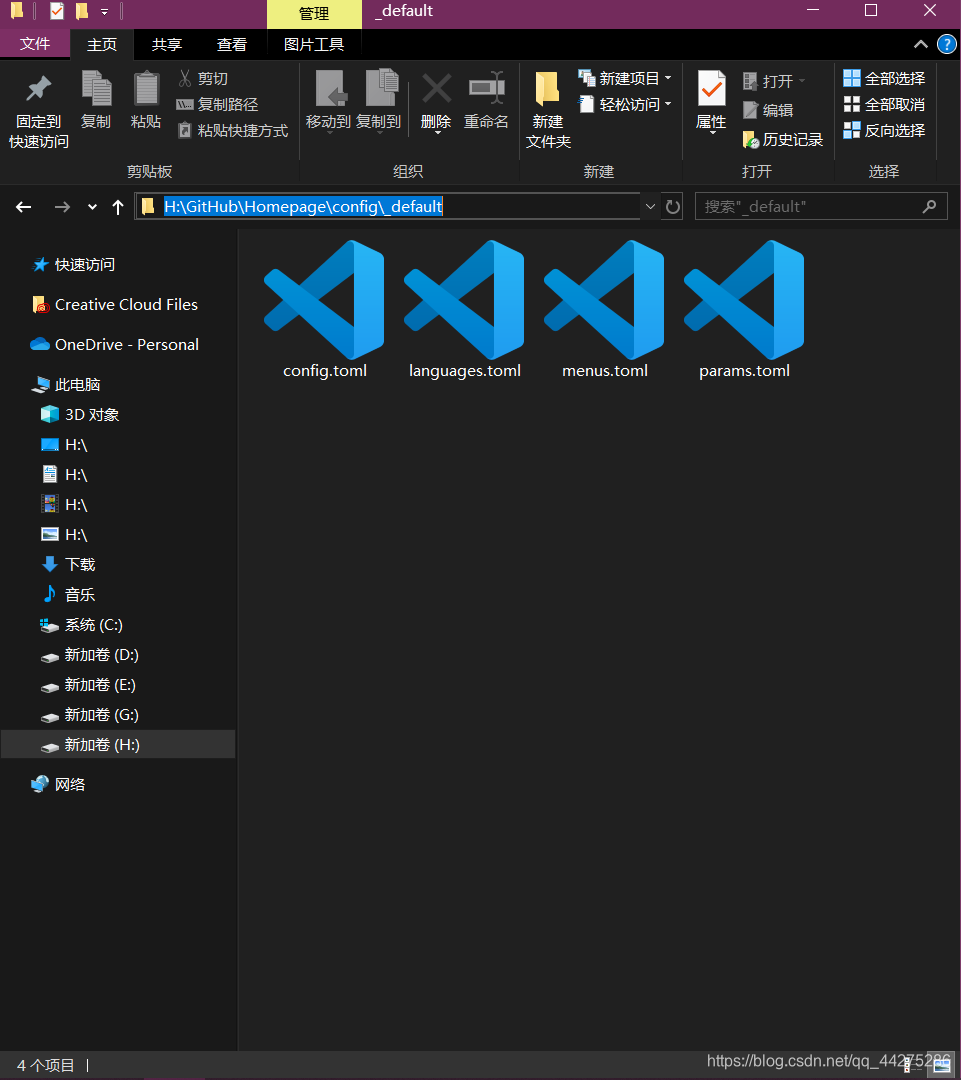Image resolution: width=961 pixels, height=1080 pixels.
Task: Open the New item (新建项目) dropdown
Action: 625,79
